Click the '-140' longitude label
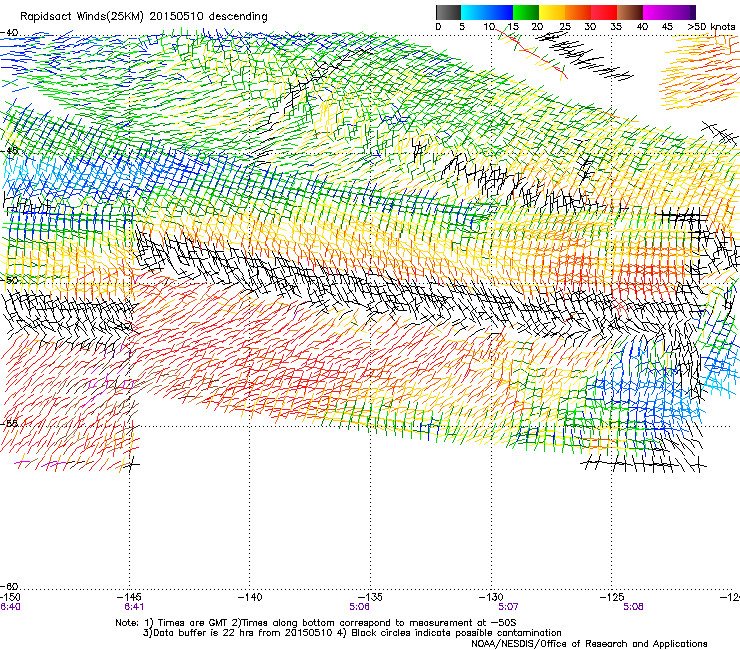Viewport: 740px width, 650px height. (x=250, y=598)
